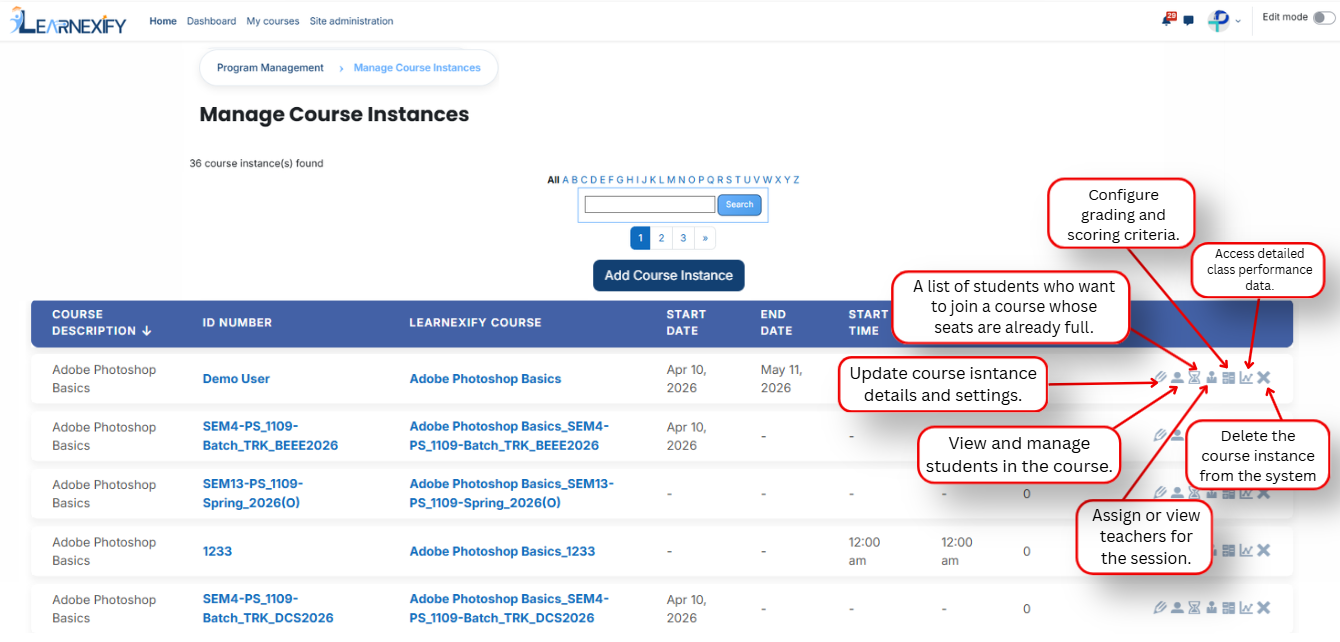Open the notifications bell

click(1167, 19)
